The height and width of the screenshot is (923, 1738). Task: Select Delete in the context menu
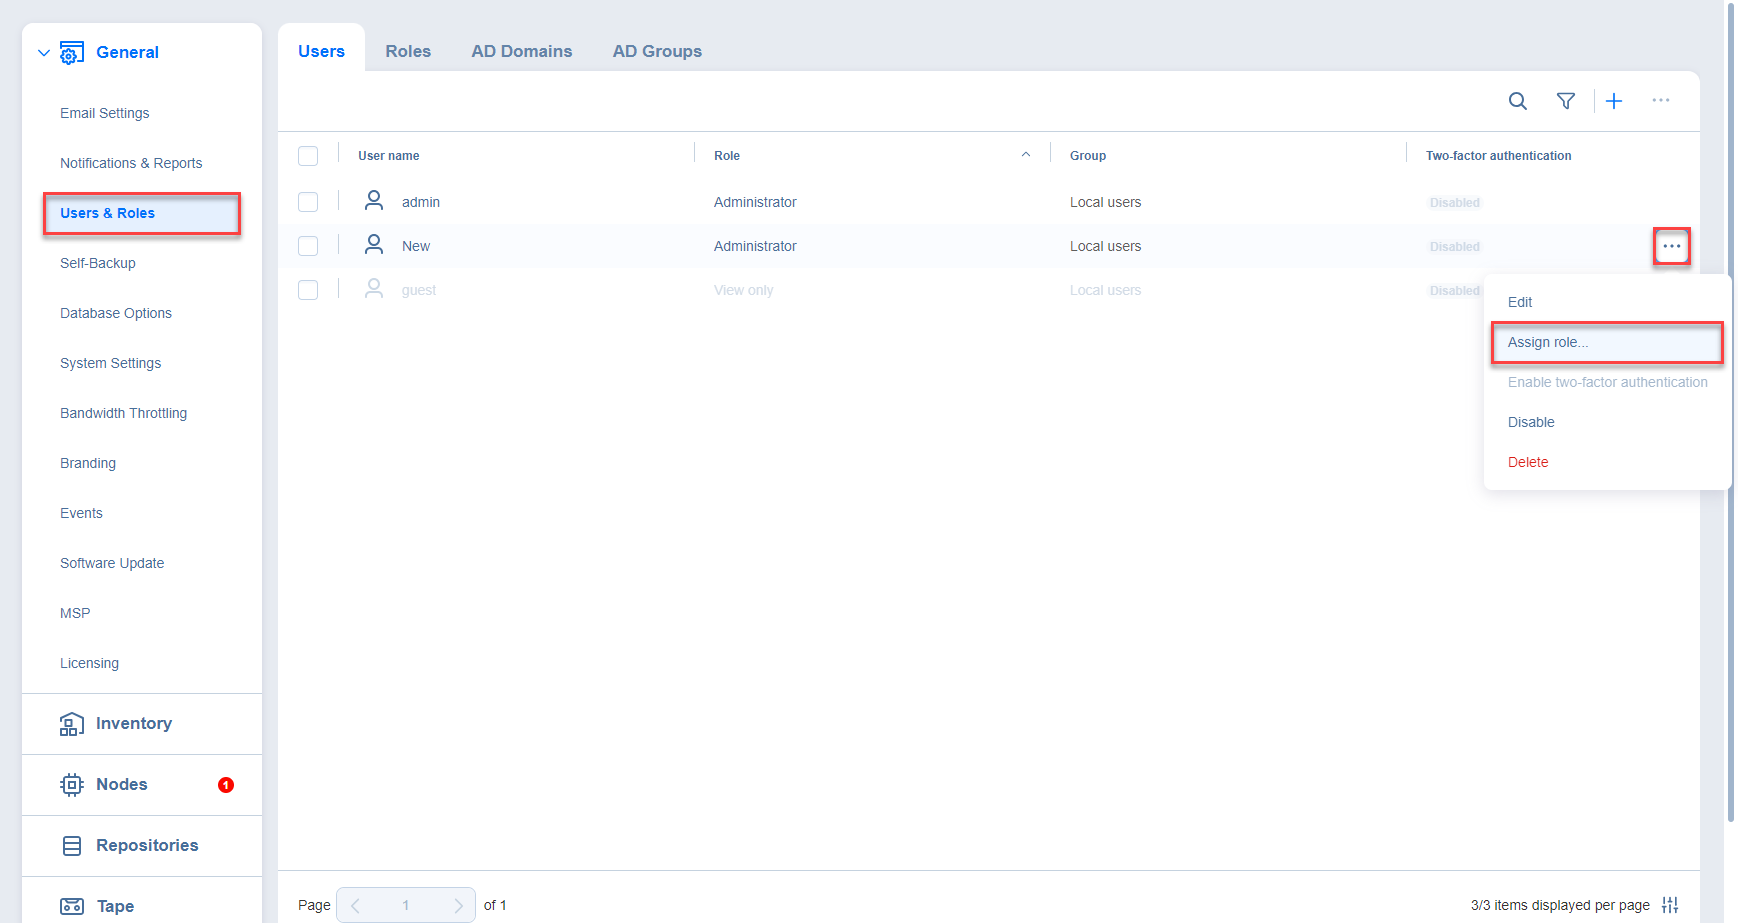1528,462
